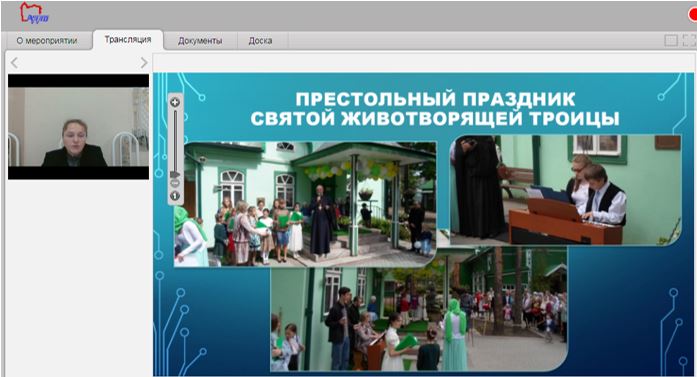Go to the previous video with left arrow
This screenshot has height=377, width=697.
coord(14,63)
